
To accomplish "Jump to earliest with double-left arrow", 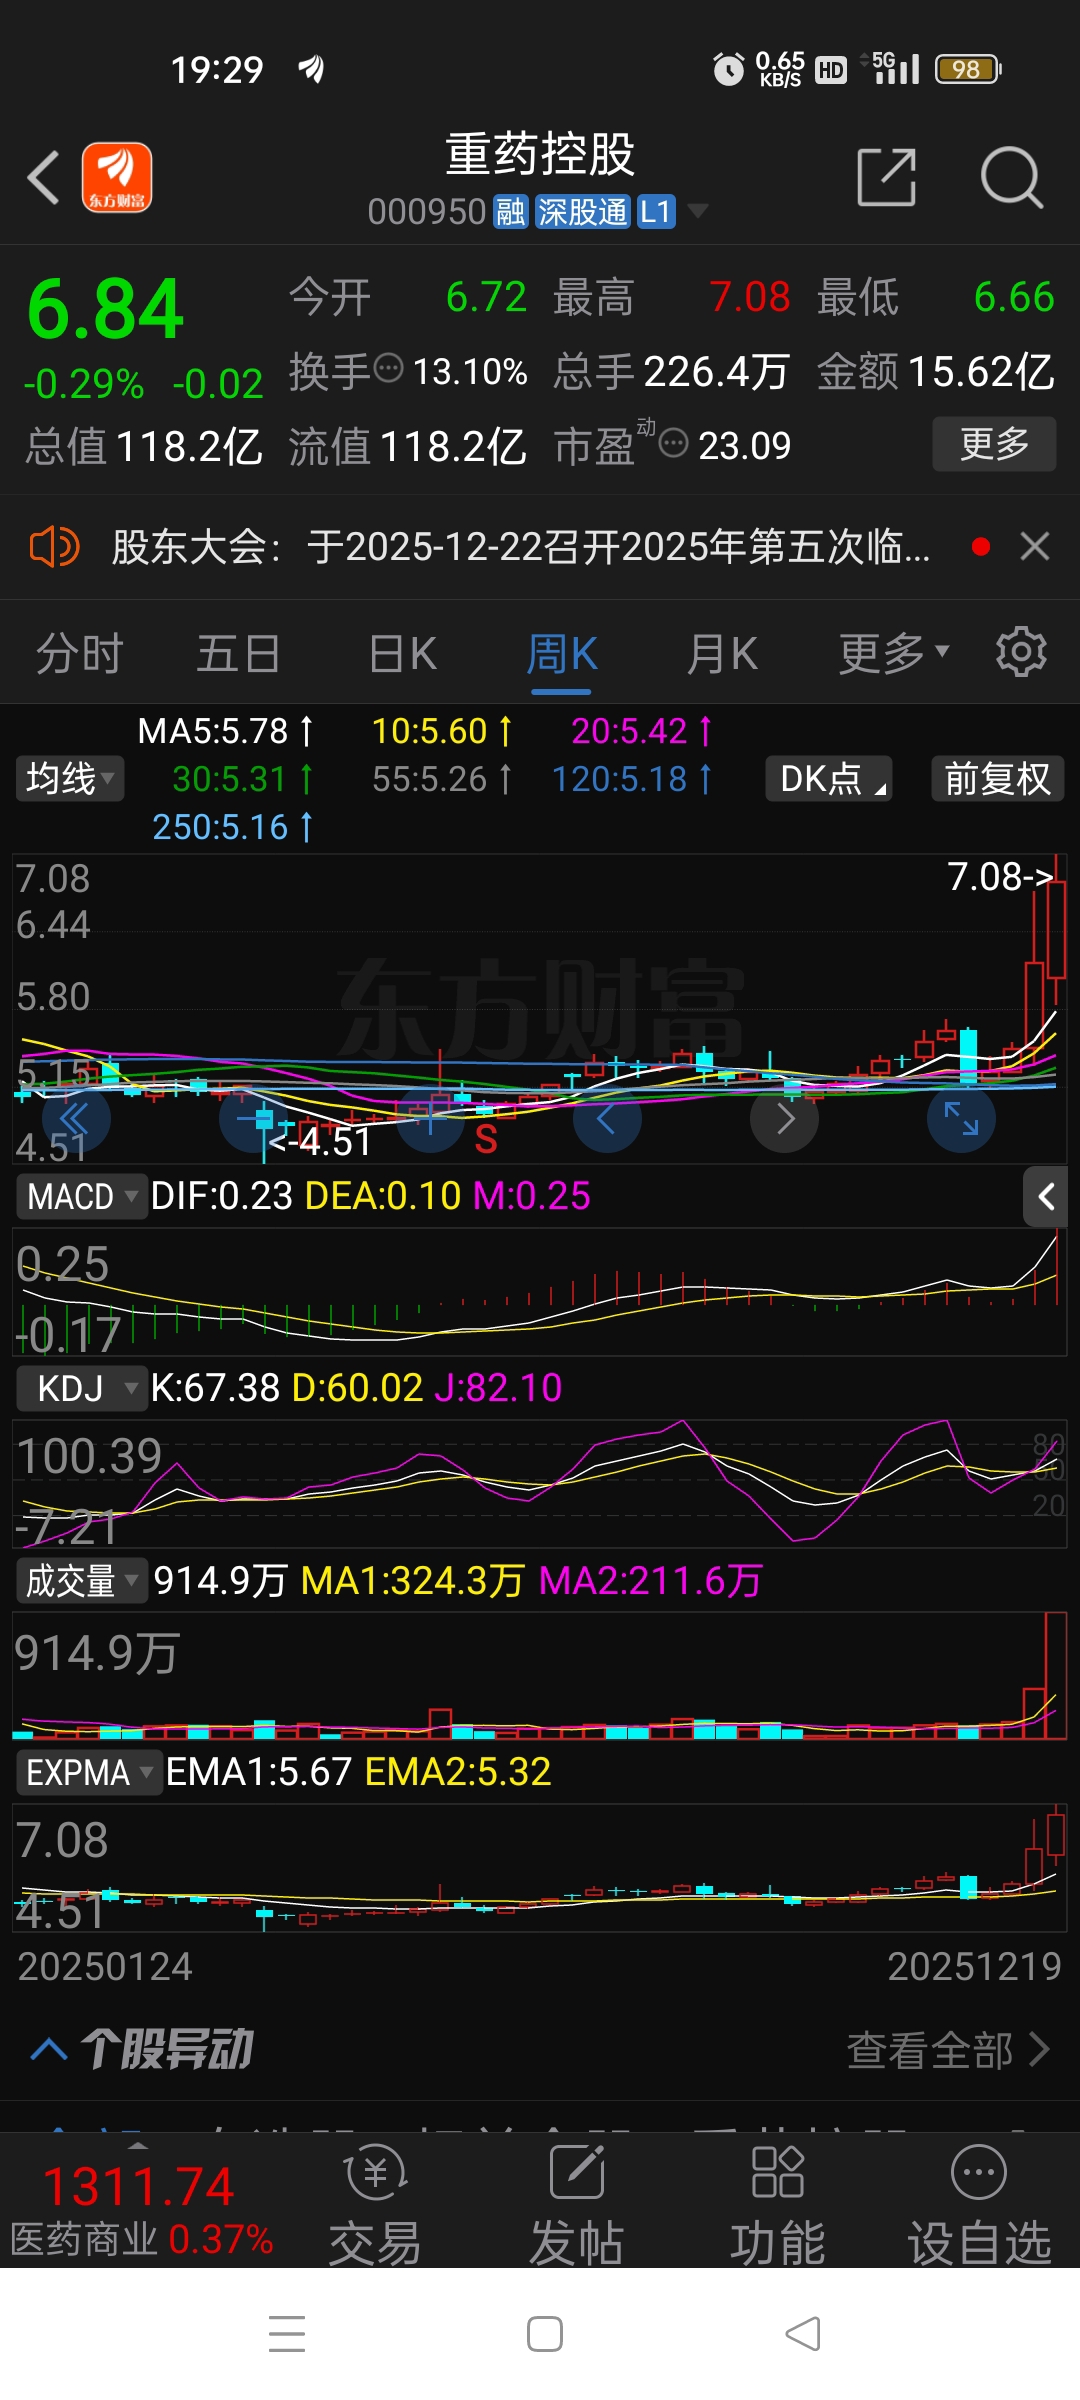I will tap(76, 1118).
